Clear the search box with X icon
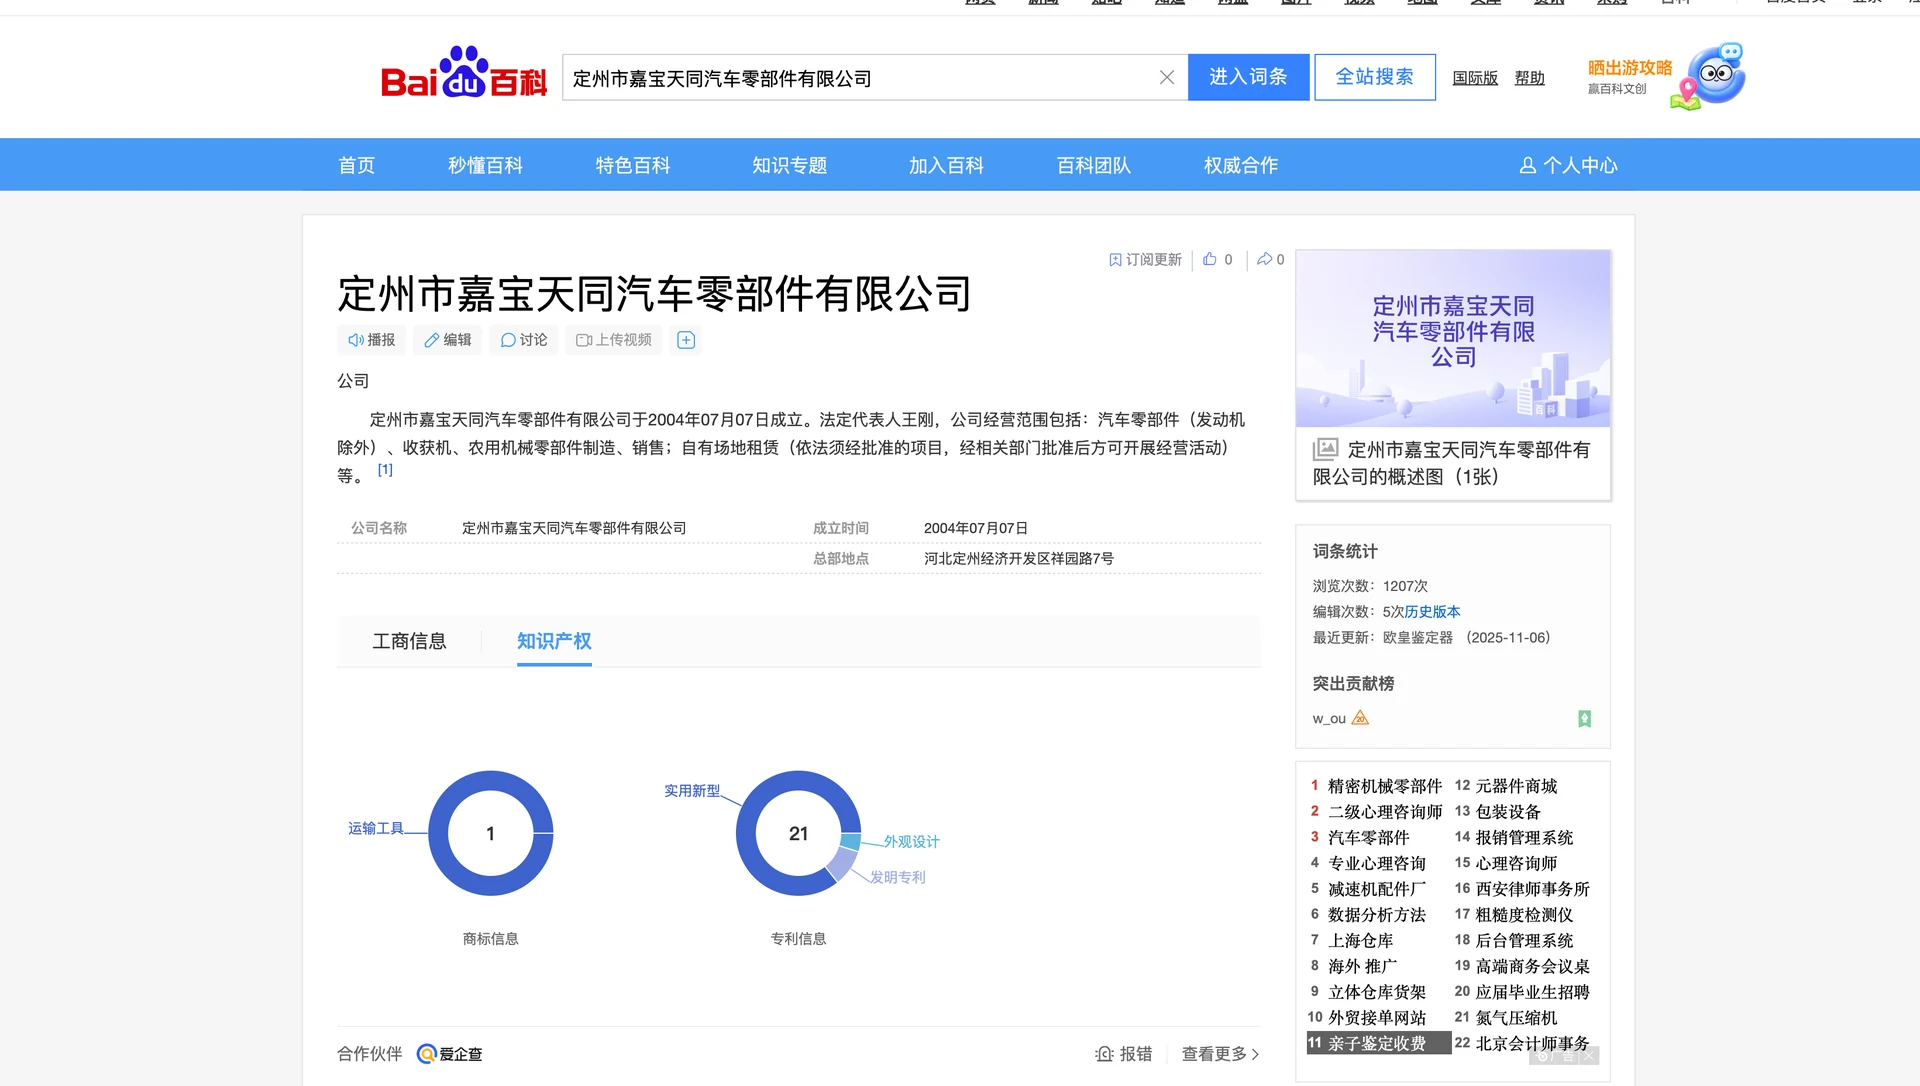This screenshot has width=1920, height=1086. pos(1166,78)
